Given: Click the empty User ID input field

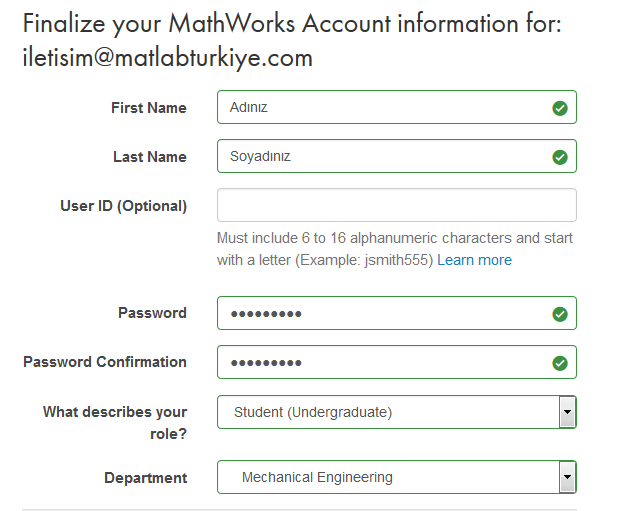Looking at the screenshot, I should point(397,205).
